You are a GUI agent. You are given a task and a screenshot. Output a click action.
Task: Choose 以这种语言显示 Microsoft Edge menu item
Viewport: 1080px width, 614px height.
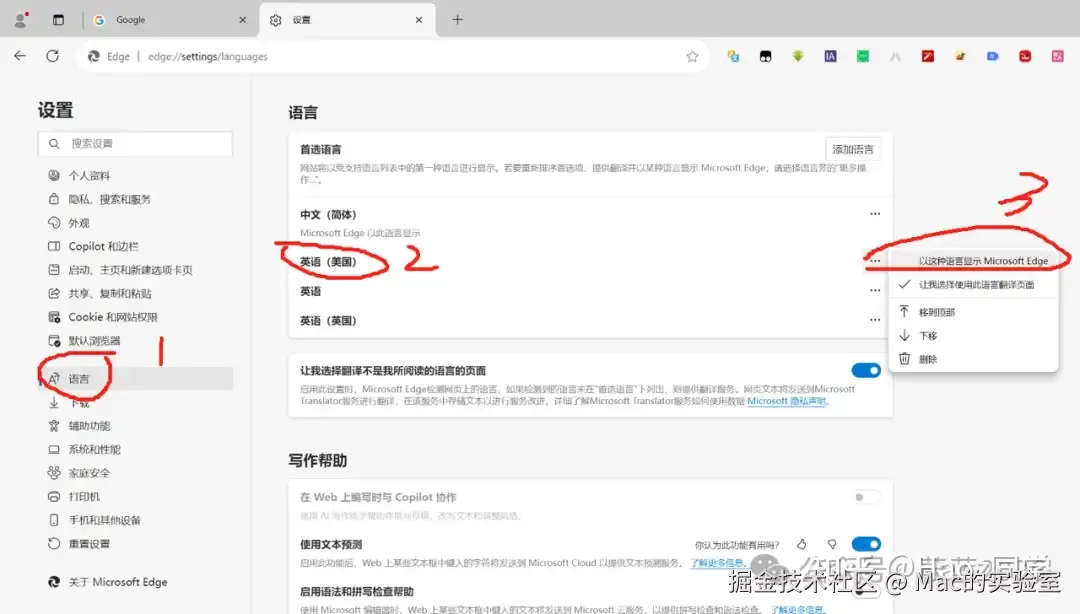[973, 260]
